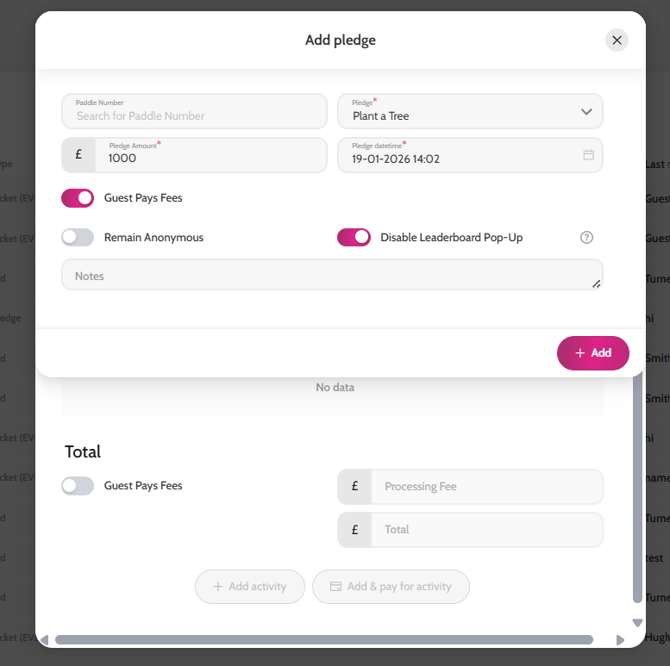Enable the Remain Anonymous toggle

pos(77,238)
